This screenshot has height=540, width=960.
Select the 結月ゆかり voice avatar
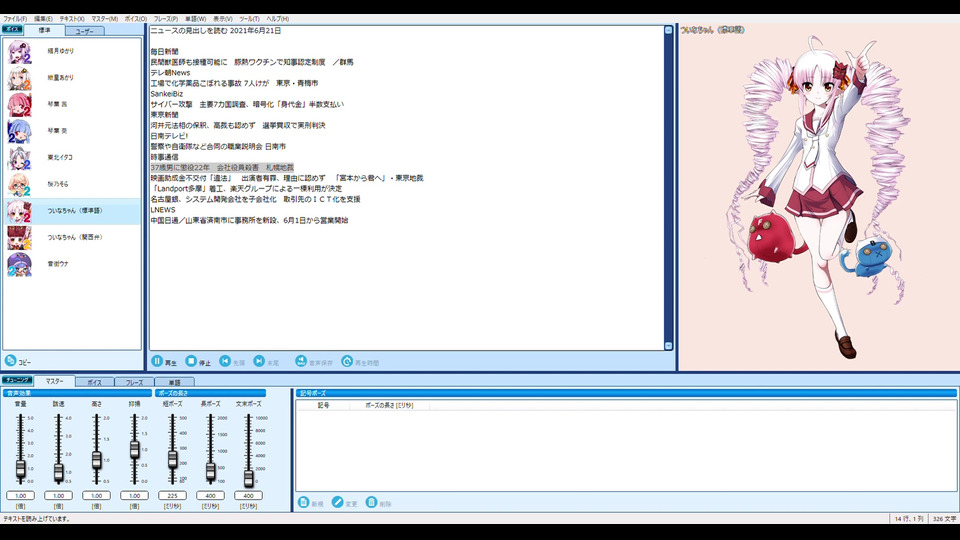coord(20,51)
